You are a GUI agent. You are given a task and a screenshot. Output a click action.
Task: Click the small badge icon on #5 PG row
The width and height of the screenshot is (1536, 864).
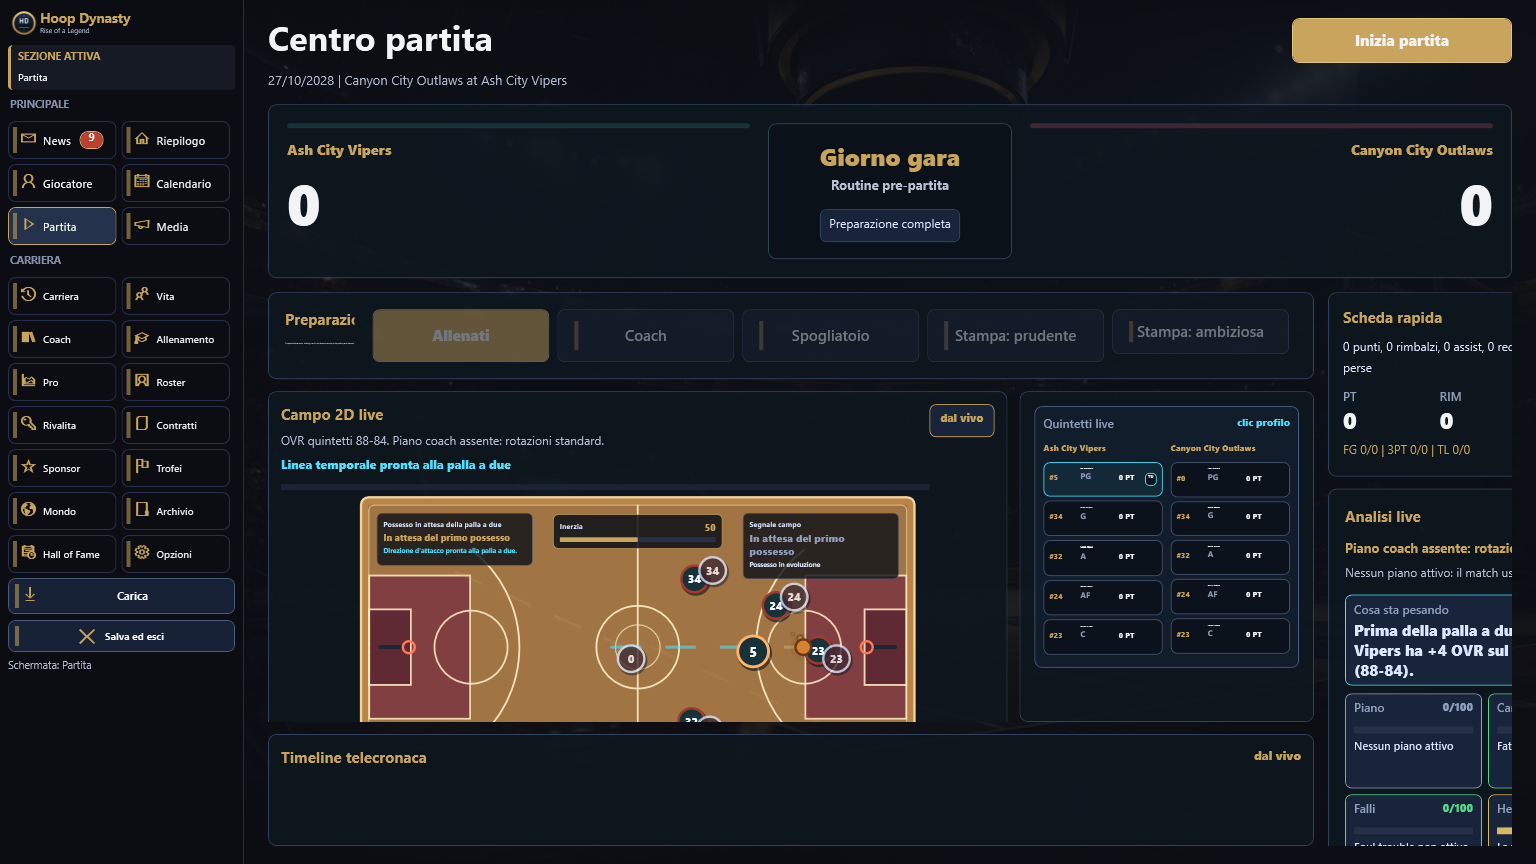1150,479
